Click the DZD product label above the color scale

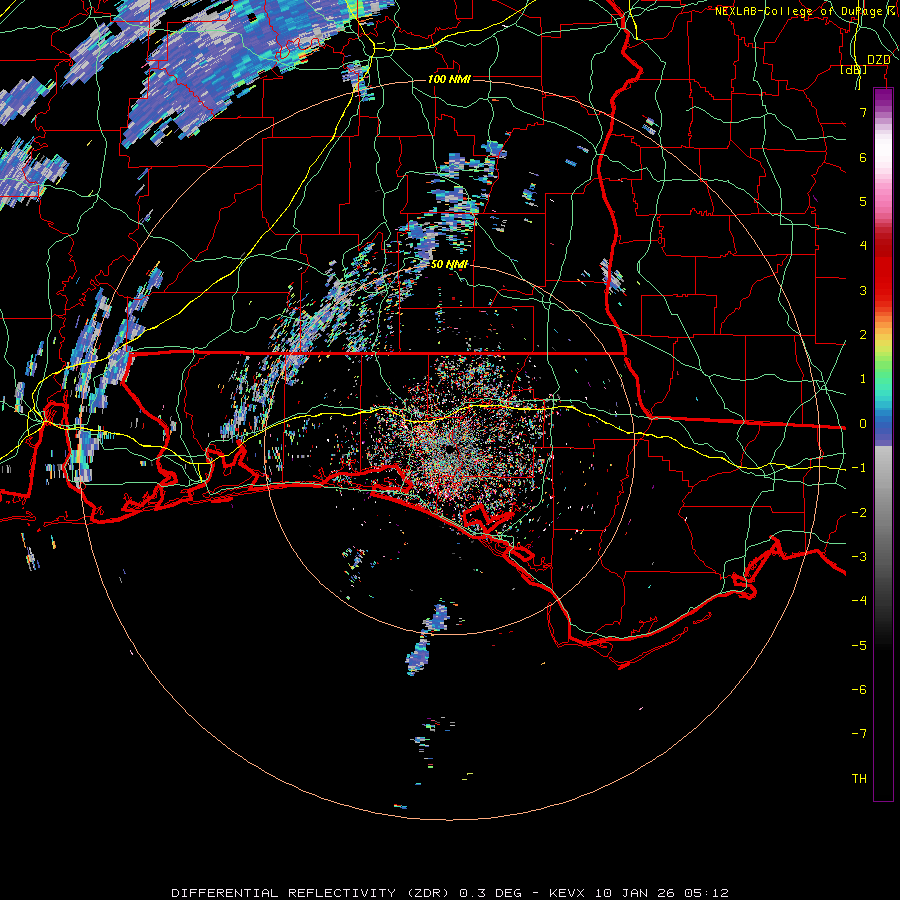point(879,60)
